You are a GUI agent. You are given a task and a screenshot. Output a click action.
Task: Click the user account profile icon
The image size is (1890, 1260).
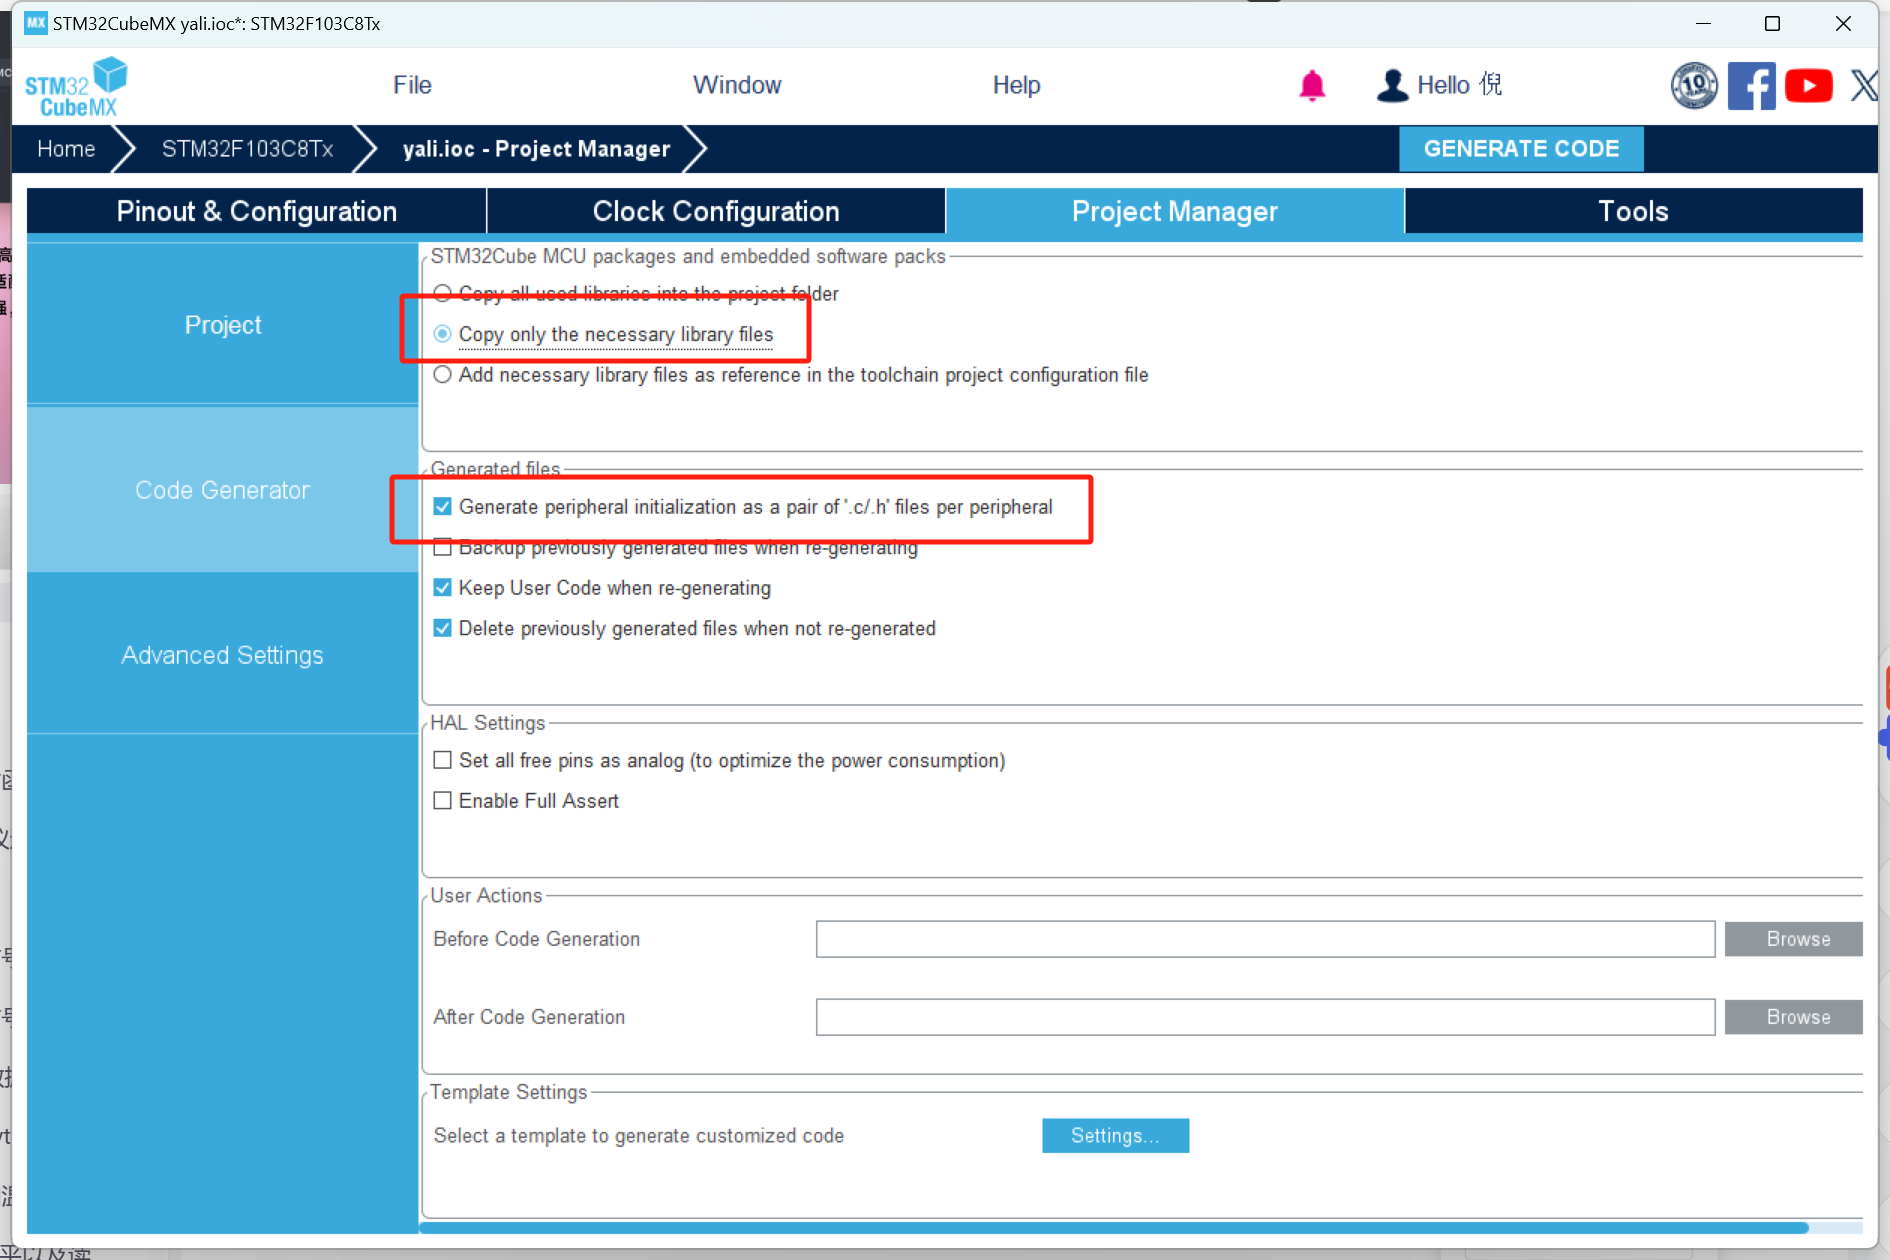(x=1392, y=86)
